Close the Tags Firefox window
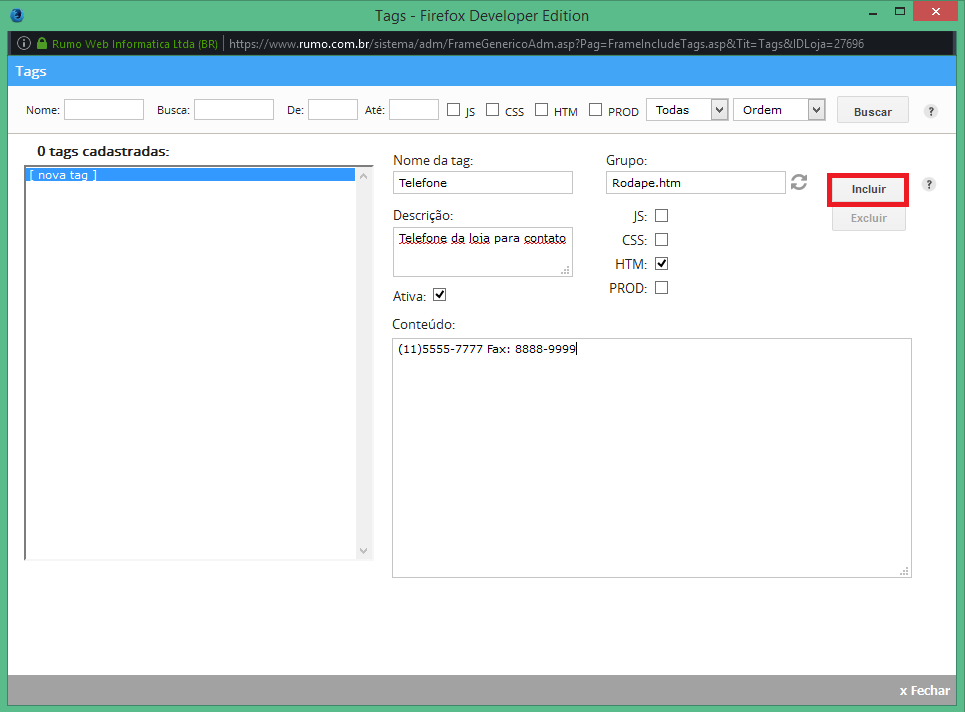This screenshot has height=712, width=965. 935,12
